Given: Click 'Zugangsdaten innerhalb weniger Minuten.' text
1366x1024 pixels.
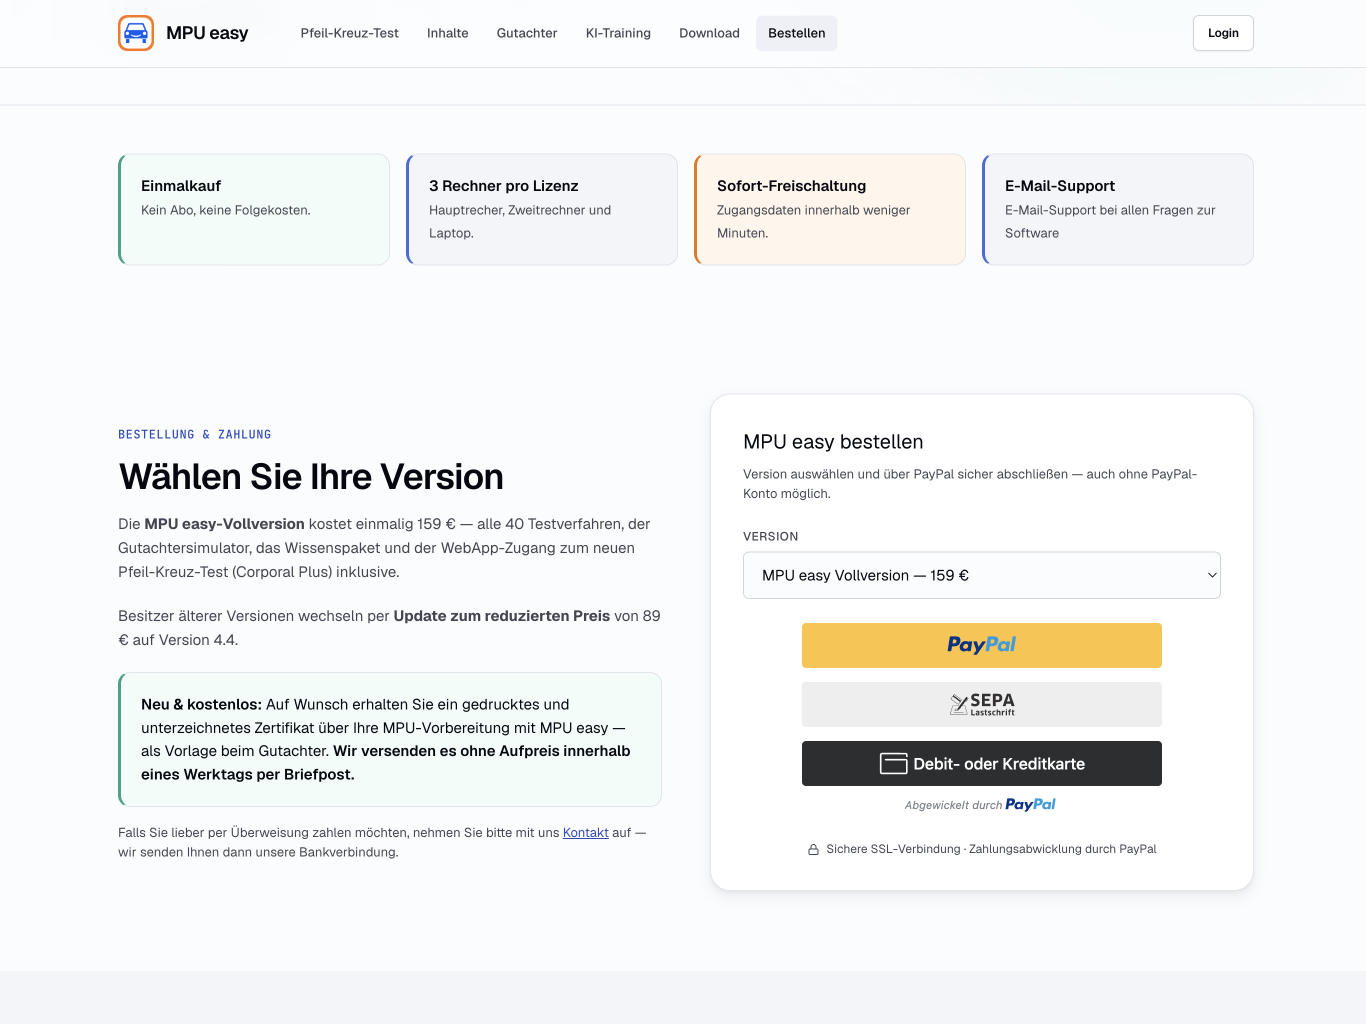Looking at the screenshot, I should coord(814,221).
